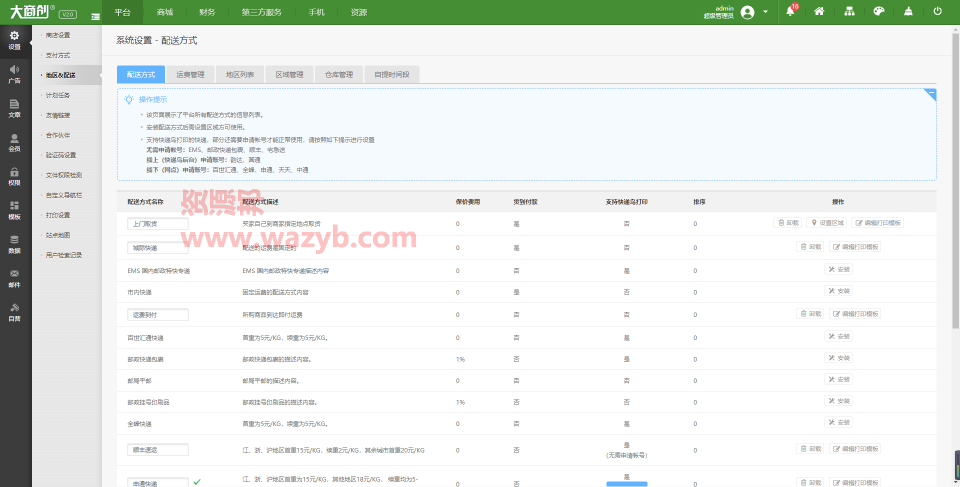960x487 pixels.
Task: Switch to the 地区列表 tab
Action: 240,74
